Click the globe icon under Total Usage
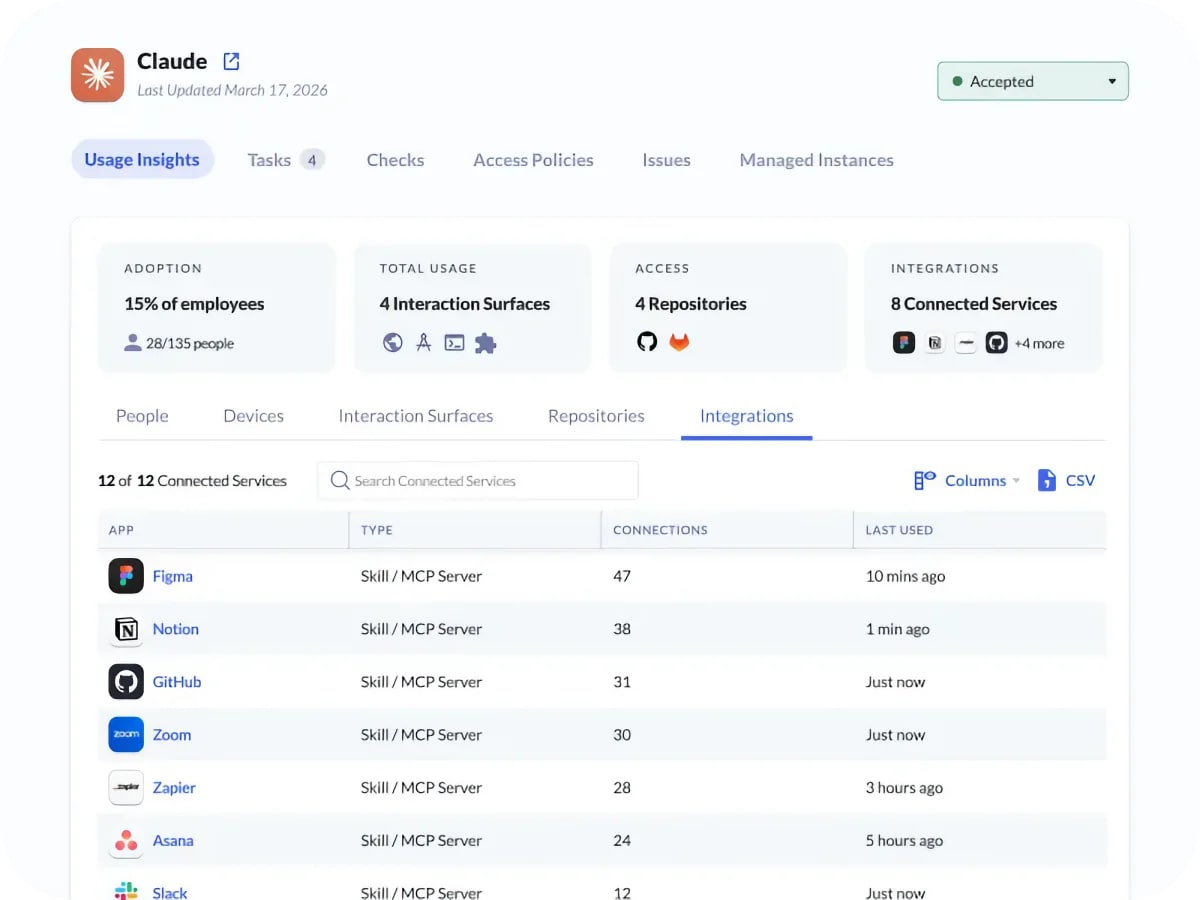This screenshot has height=900, width=1200. [393, 343]
